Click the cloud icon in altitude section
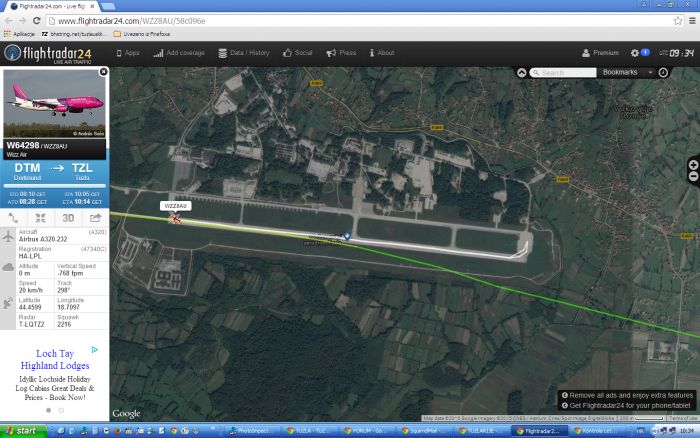The height and width of the screenshot is (438, 700). [8, 267]
